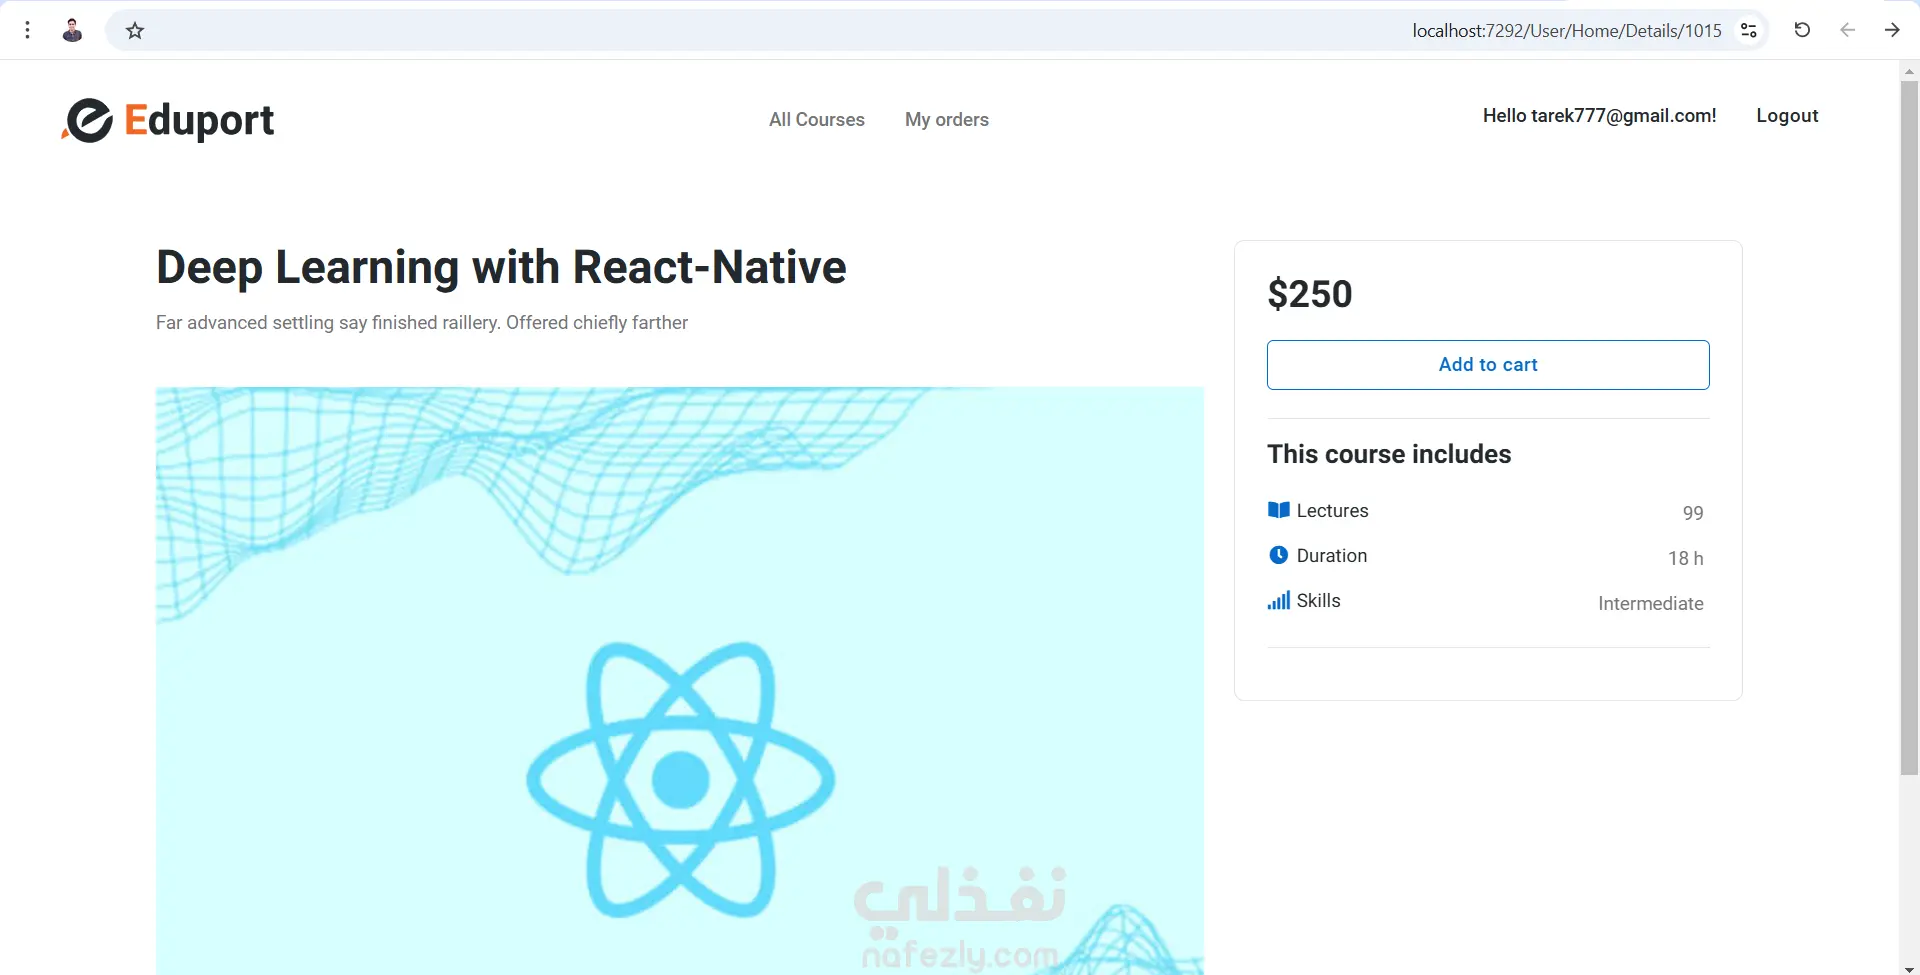Screen dimensions: 1920x975
Task: Click the Skills label
Action: (x=1318, y=601)
